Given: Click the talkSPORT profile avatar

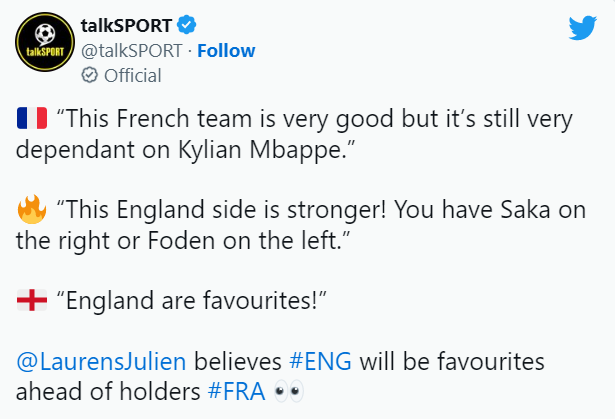Looking at the screenshot, I should click(x=45, y=42).
